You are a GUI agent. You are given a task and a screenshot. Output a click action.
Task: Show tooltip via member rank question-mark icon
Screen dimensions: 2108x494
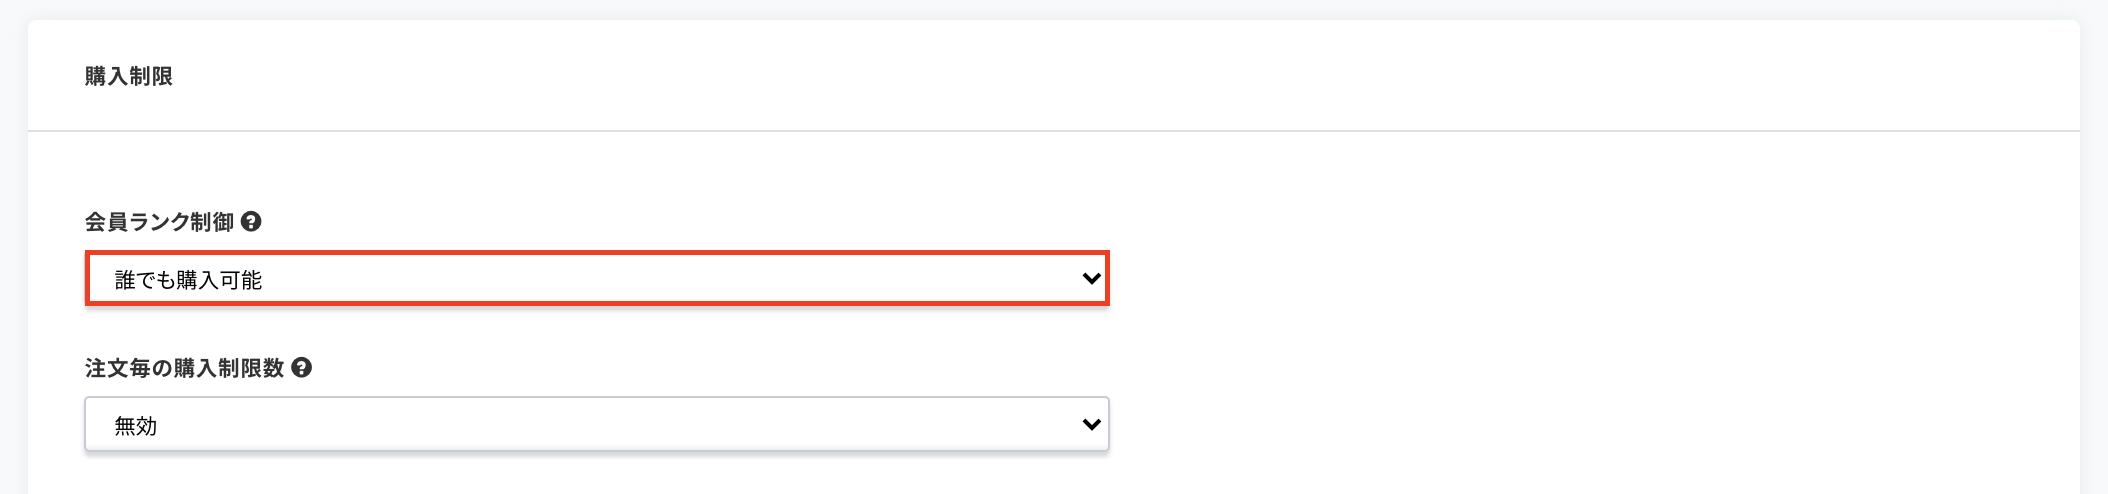pyautogui.click(x=251, y=222)
